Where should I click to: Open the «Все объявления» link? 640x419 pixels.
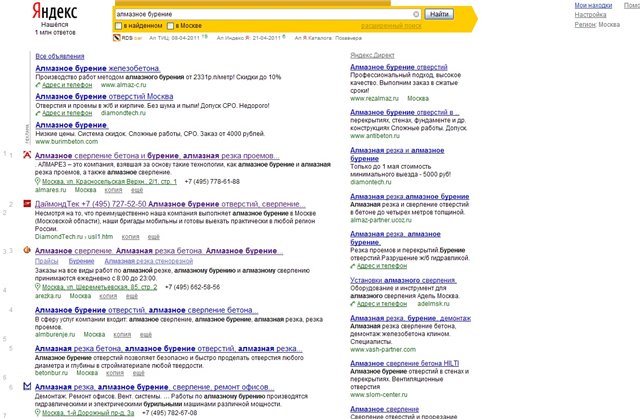[60, 56]
